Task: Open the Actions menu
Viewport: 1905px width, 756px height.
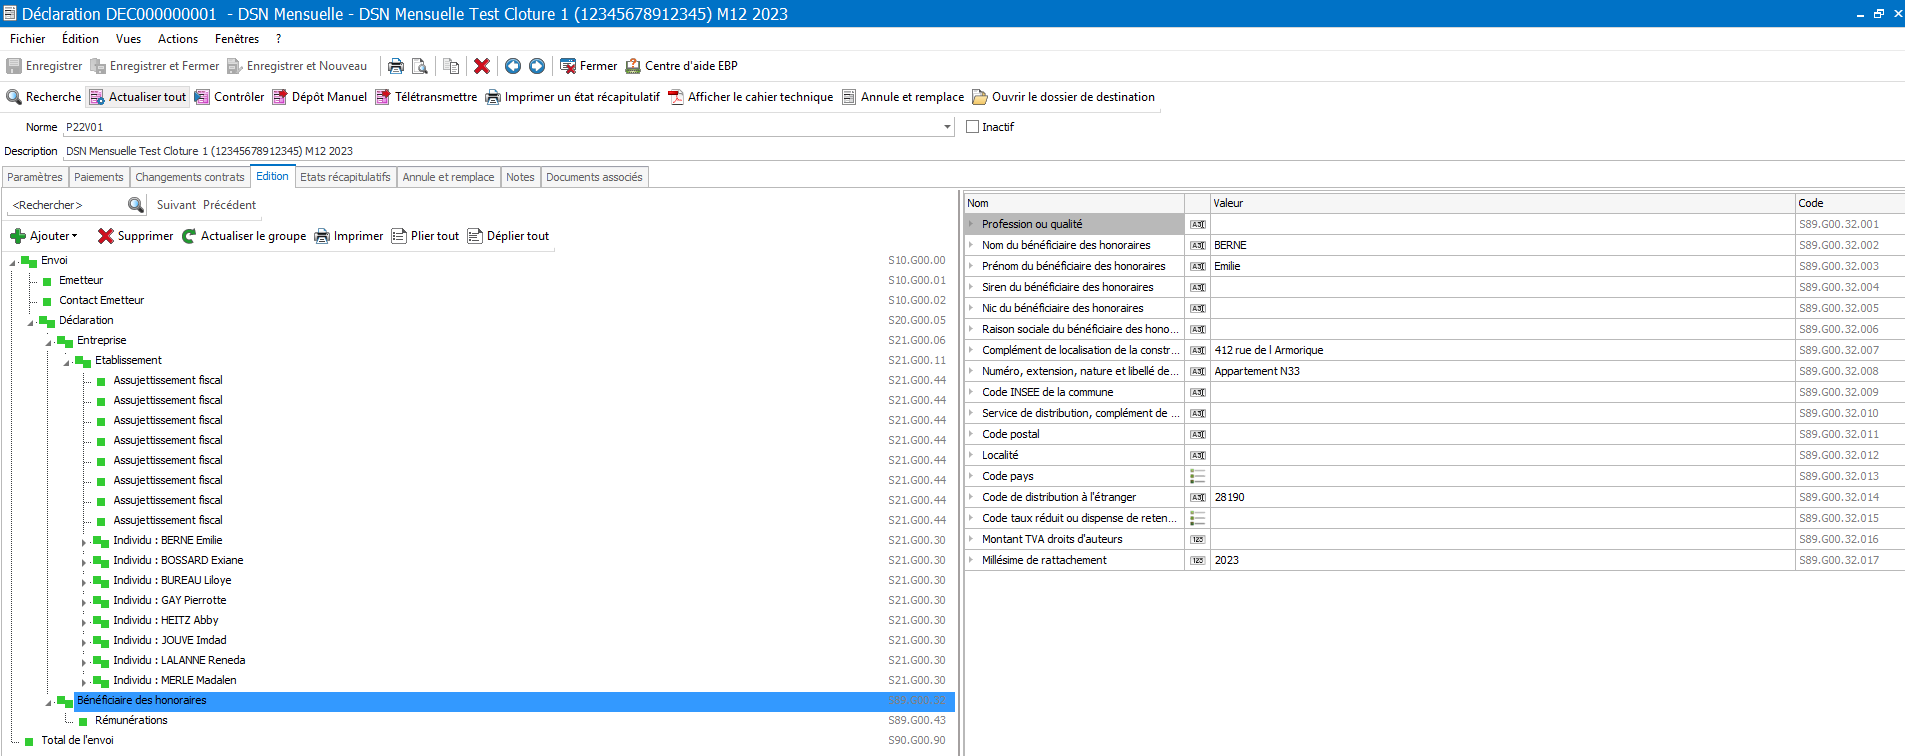Action: (178, 39)
